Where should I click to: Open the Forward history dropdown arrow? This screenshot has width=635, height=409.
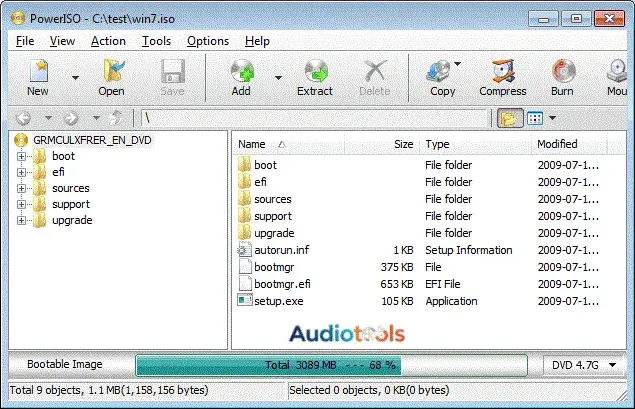coord(96,118)
